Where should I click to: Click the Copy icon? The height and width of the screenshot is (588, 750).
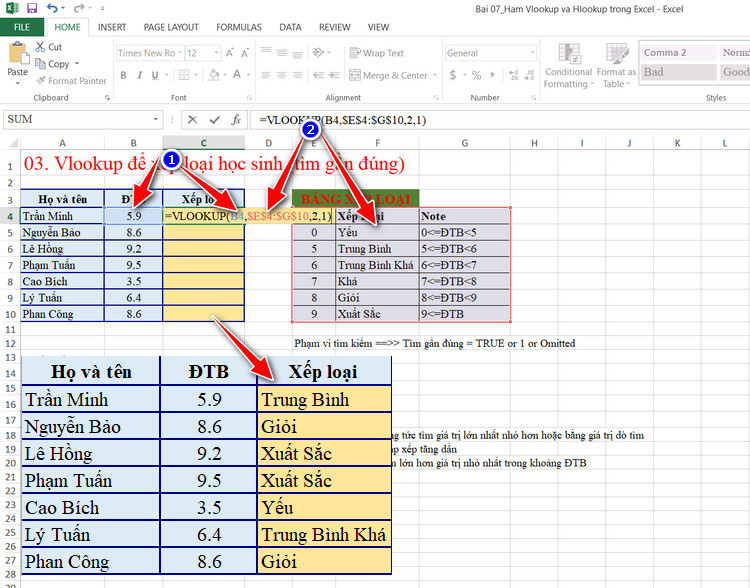coord(40,64)
